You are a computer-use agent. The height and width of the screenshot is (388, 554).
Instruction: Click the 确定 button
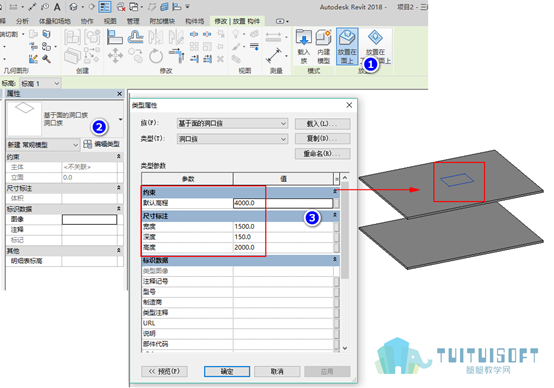click(227, 371)
